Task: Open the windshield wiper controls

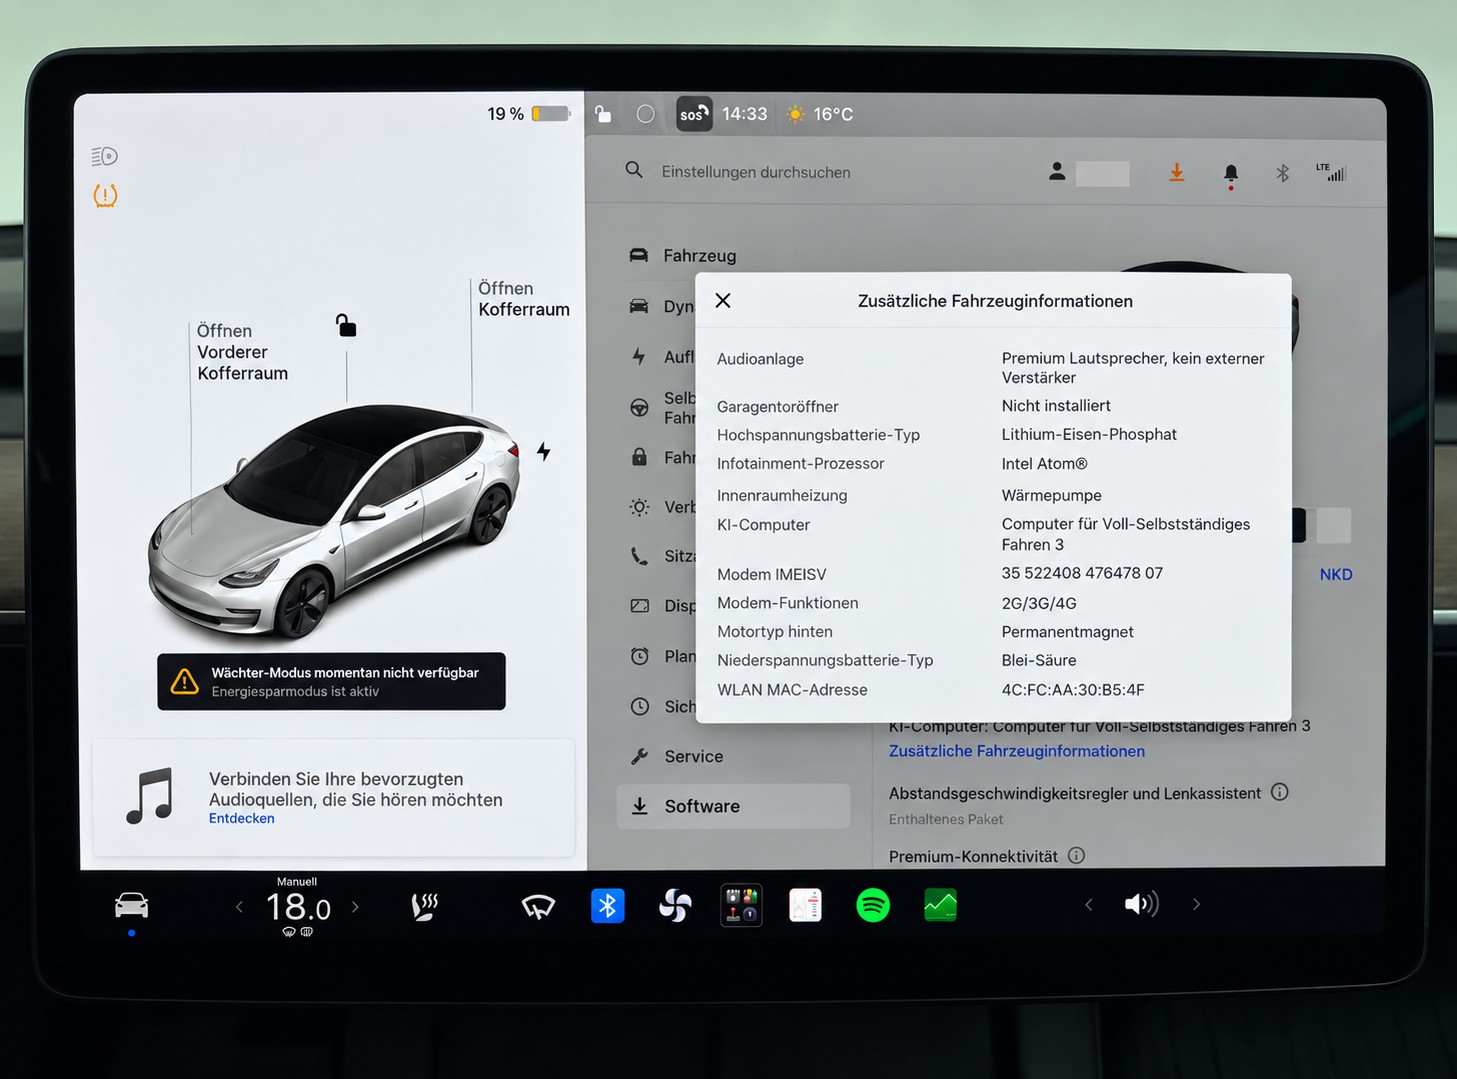Action: [x=538, y=907]
